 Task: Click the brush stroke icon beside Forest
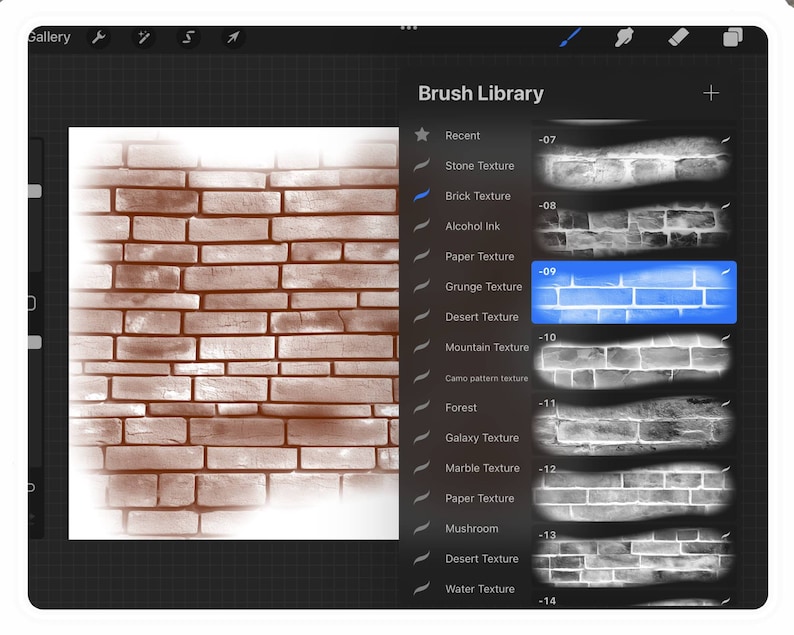coord(422,407)
